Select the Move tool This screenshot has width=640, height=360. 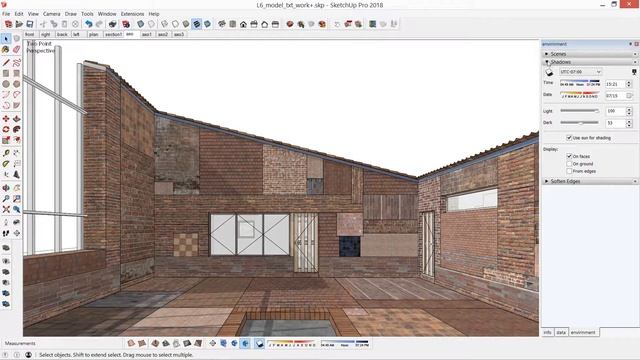tap(6, 118)
